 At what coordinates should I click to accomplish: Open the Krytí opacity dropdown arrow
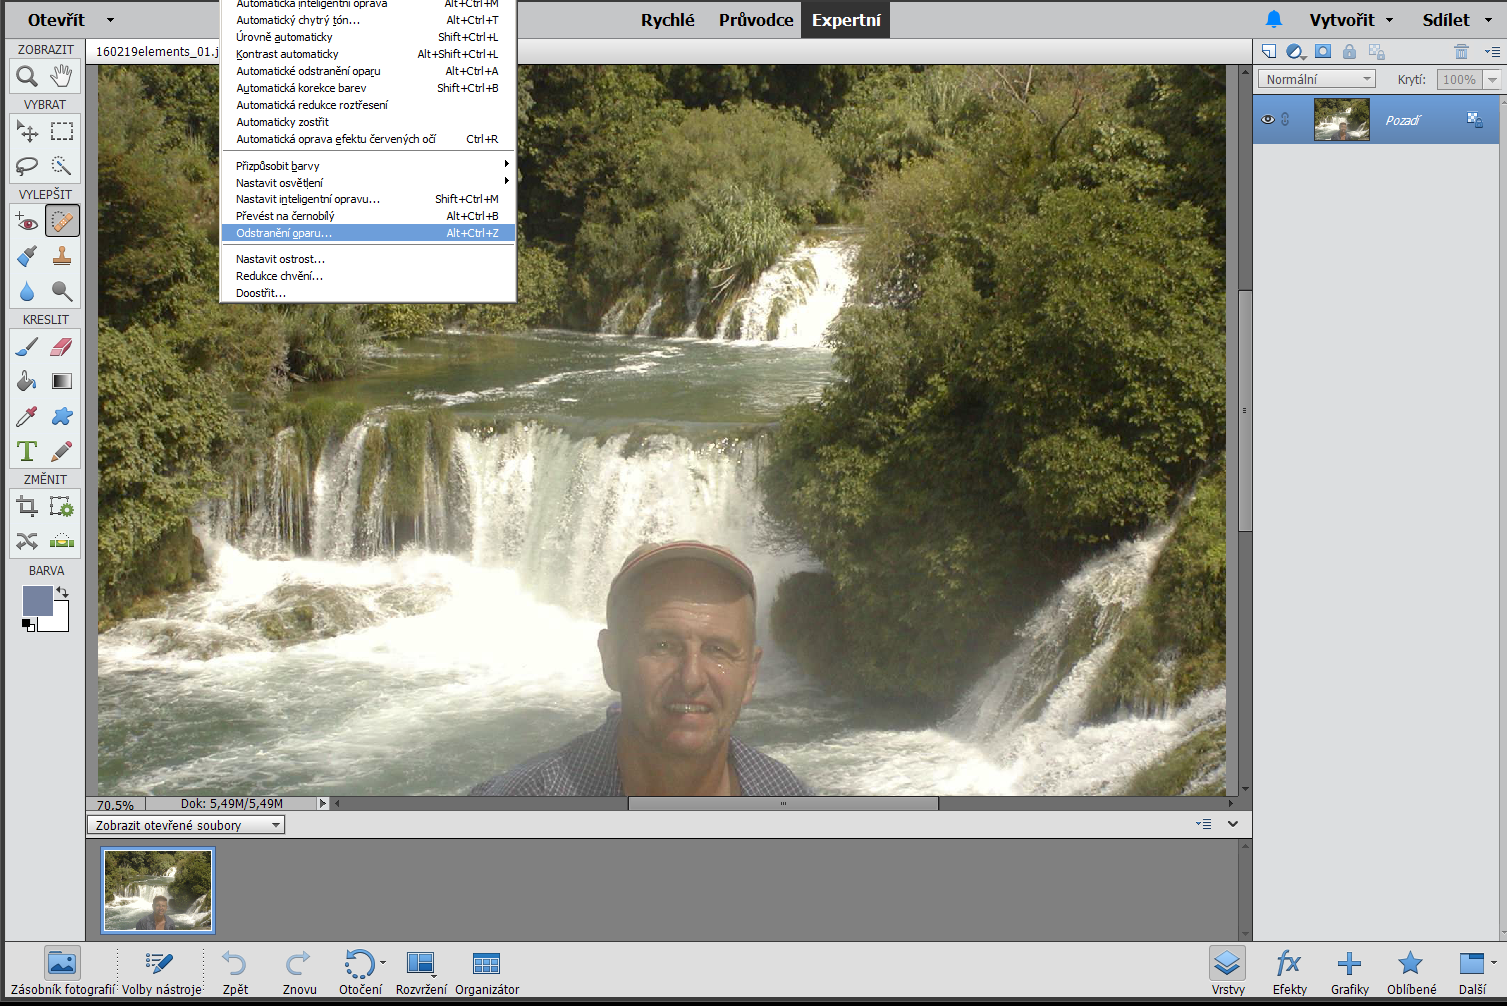click(x=1492, y=80)
